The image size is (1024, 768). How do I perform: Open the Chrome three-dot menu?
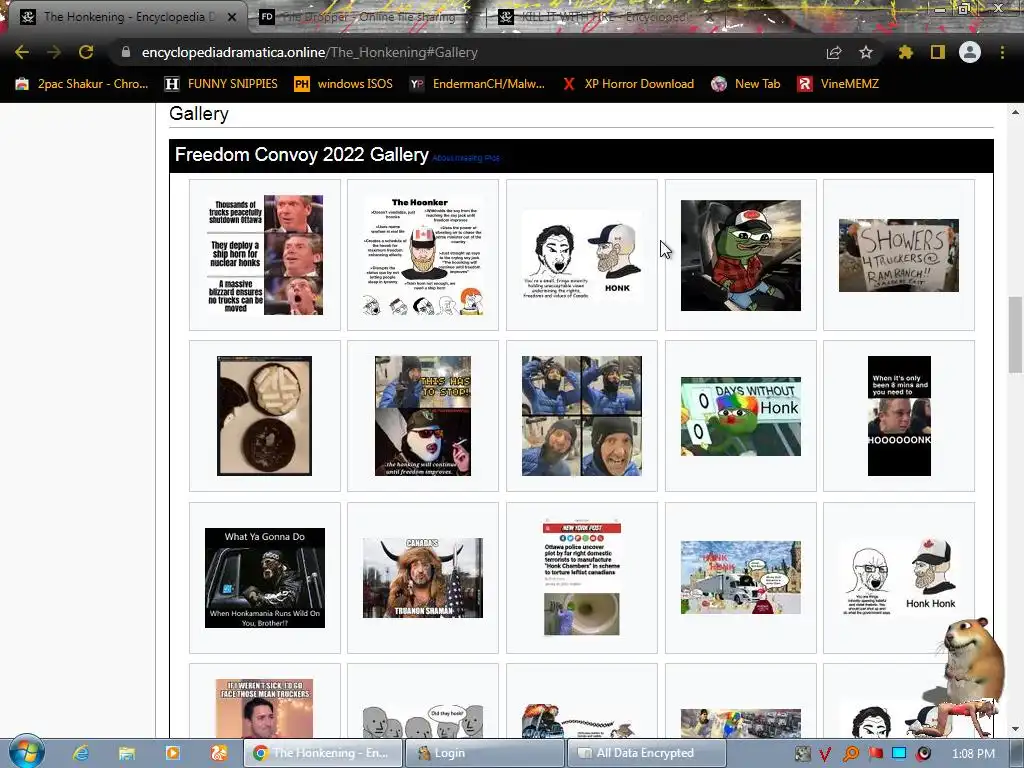[1002, 52]
